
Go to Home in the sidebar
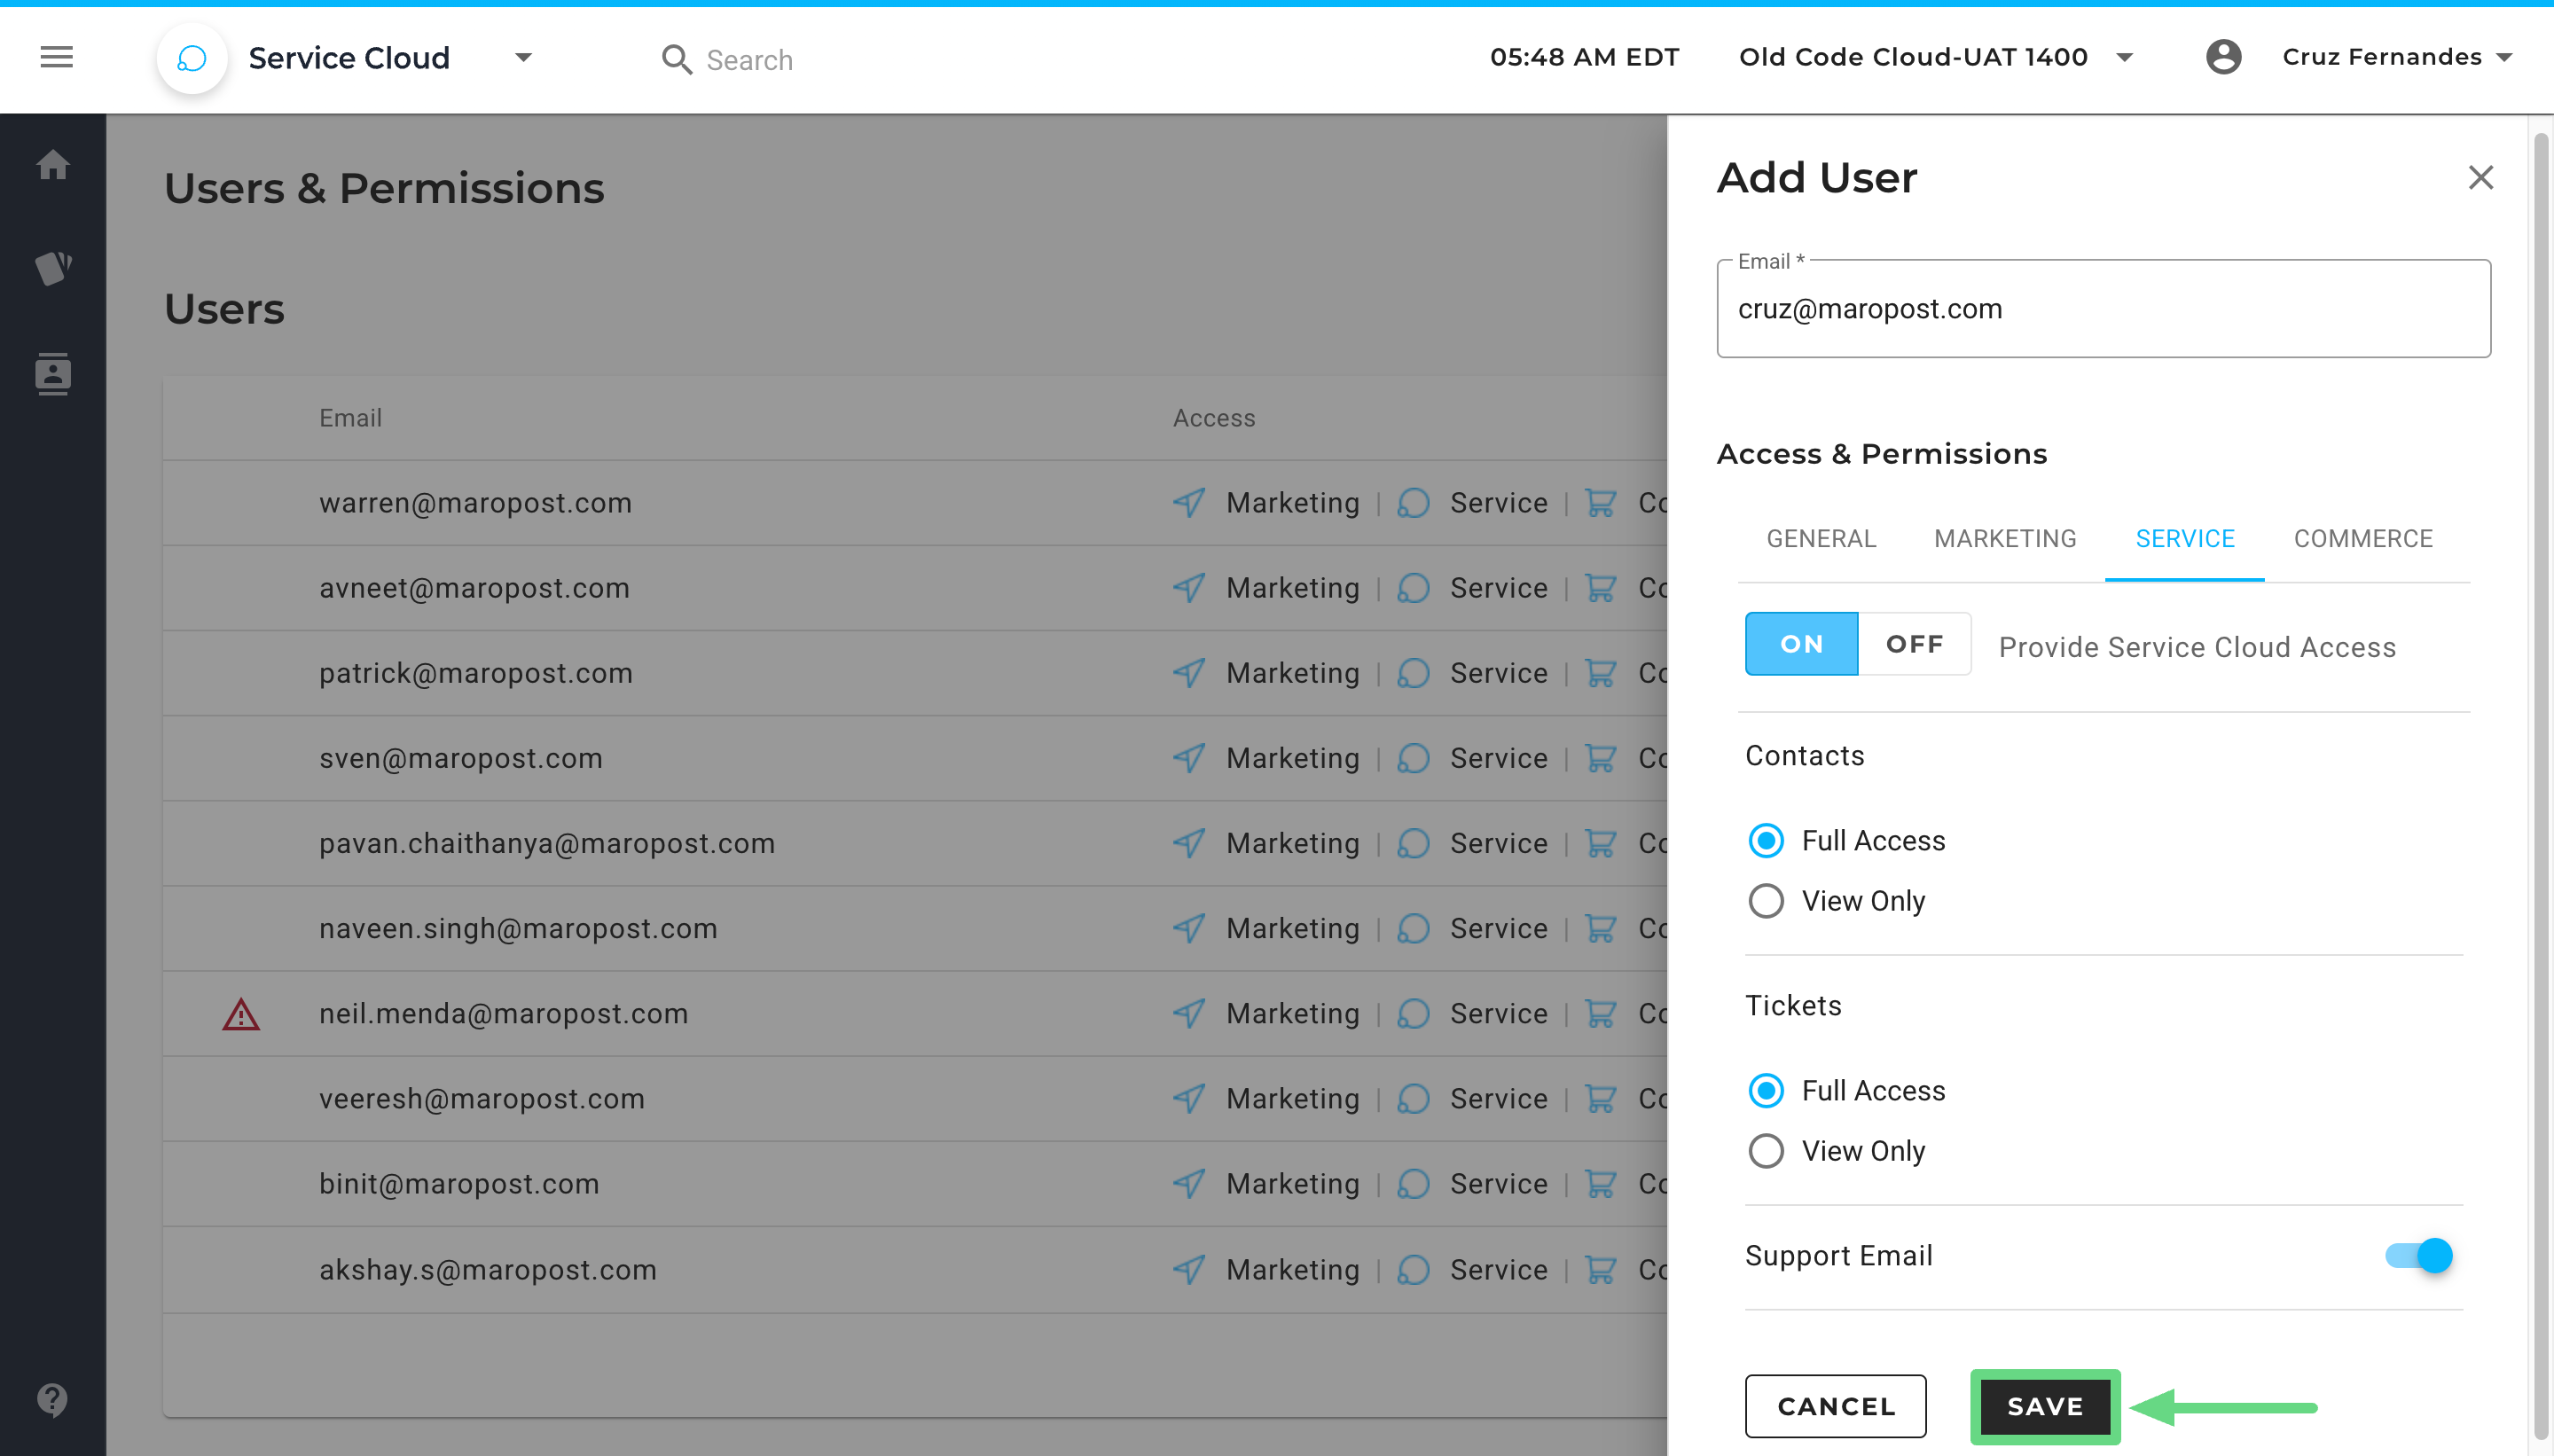click(x=53, y=165)
